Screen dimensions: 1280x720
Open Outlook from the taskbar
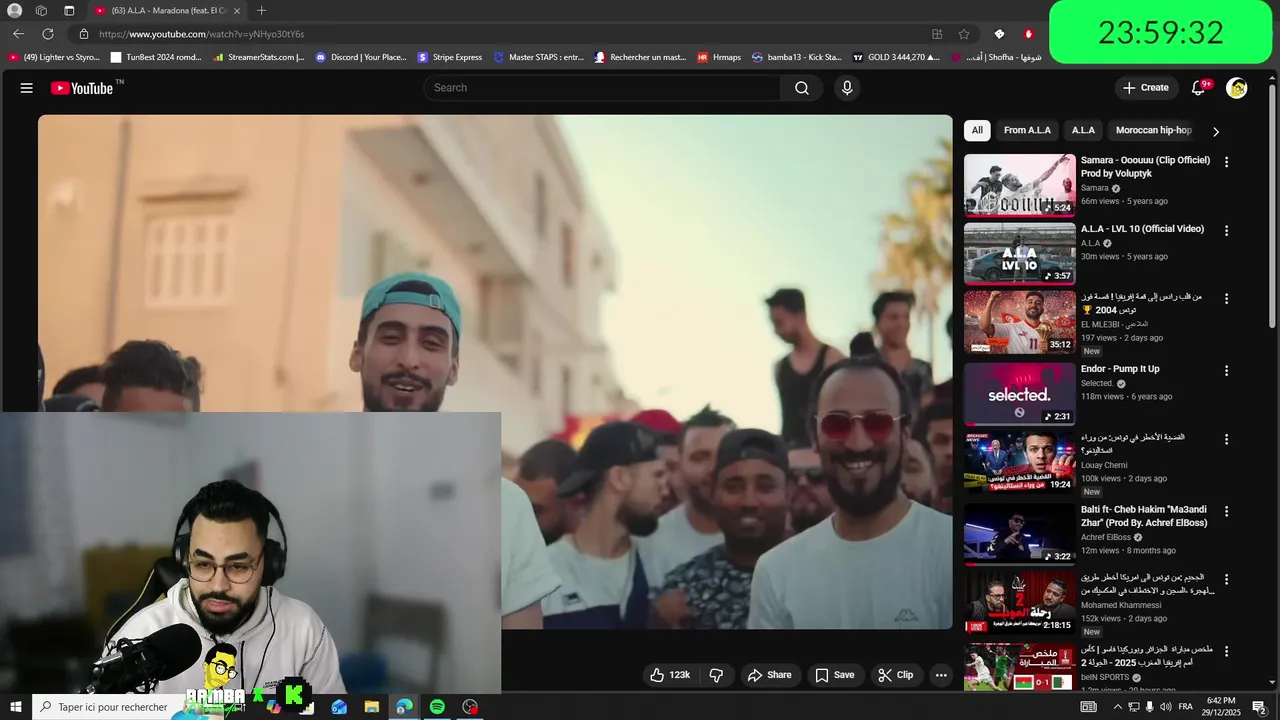[x=339, y=707]
